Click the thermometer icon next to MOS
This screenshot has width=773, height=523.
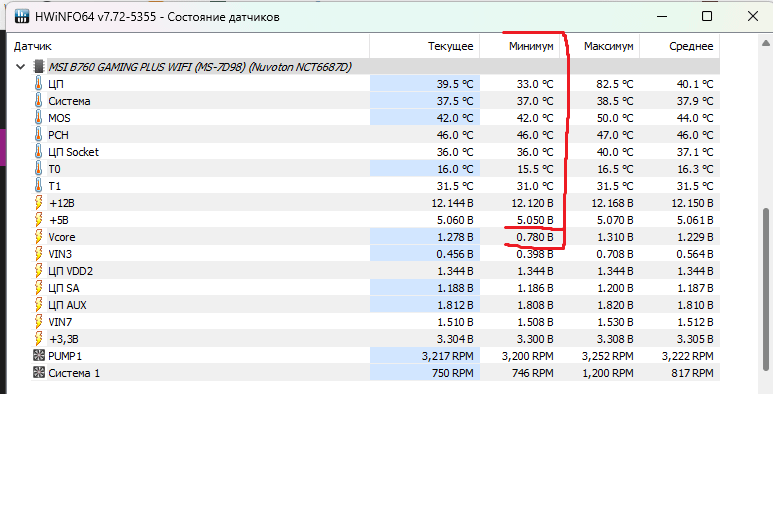tap(38, 118)
